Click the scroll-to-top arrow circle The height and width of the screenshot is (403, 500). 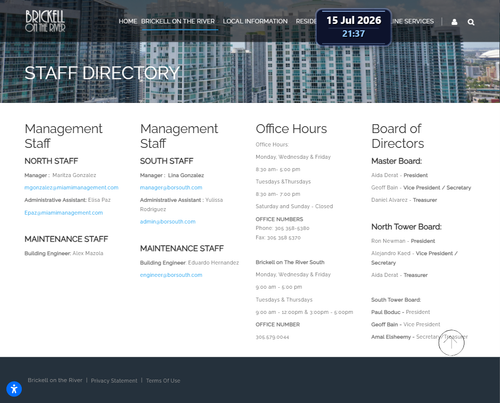(x=451, y=343)
